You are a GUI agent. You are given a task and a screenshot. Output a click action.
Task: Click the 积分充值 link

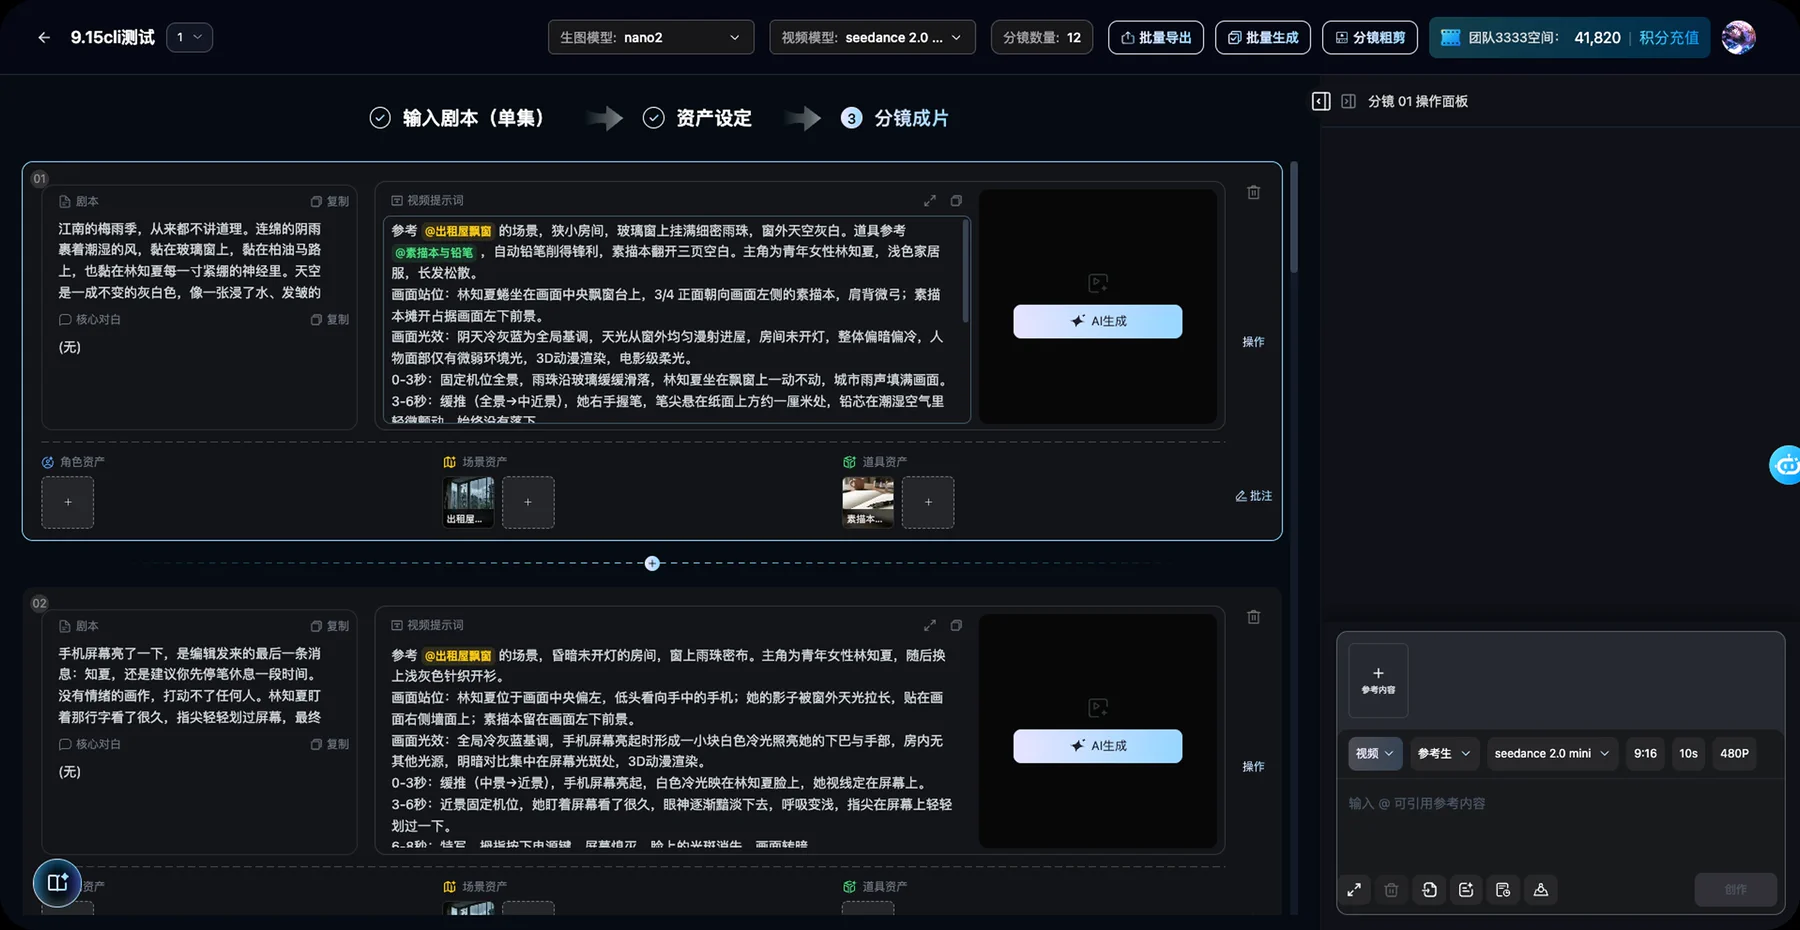point(1669,38)
